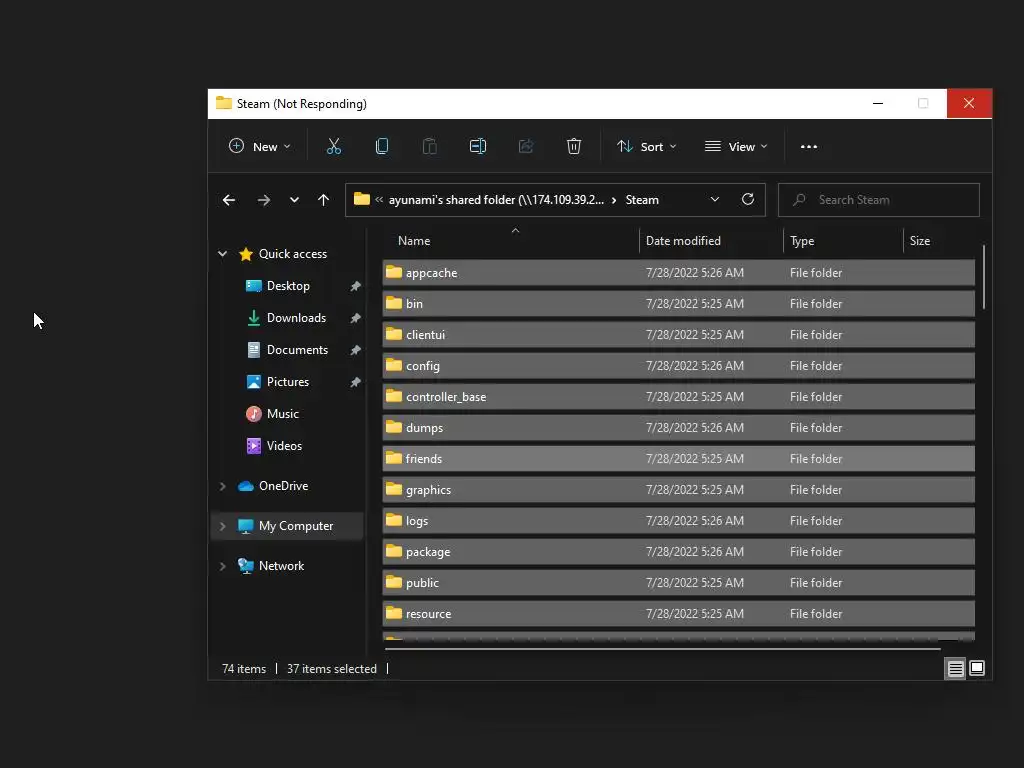
Task: Open Documents in Quick access
Action: pos(297,350)
